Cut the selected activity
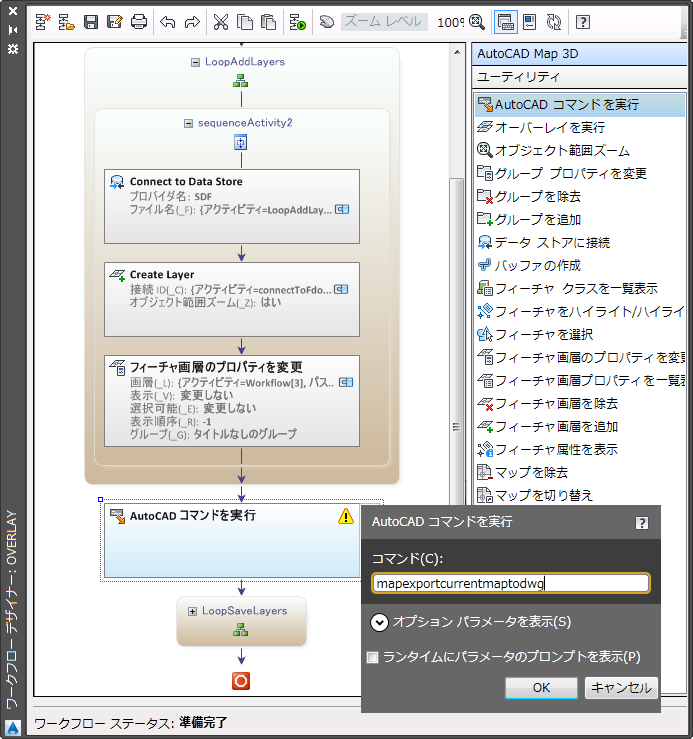The height and width of the screenshot is (739, 693). coord(221,22)
